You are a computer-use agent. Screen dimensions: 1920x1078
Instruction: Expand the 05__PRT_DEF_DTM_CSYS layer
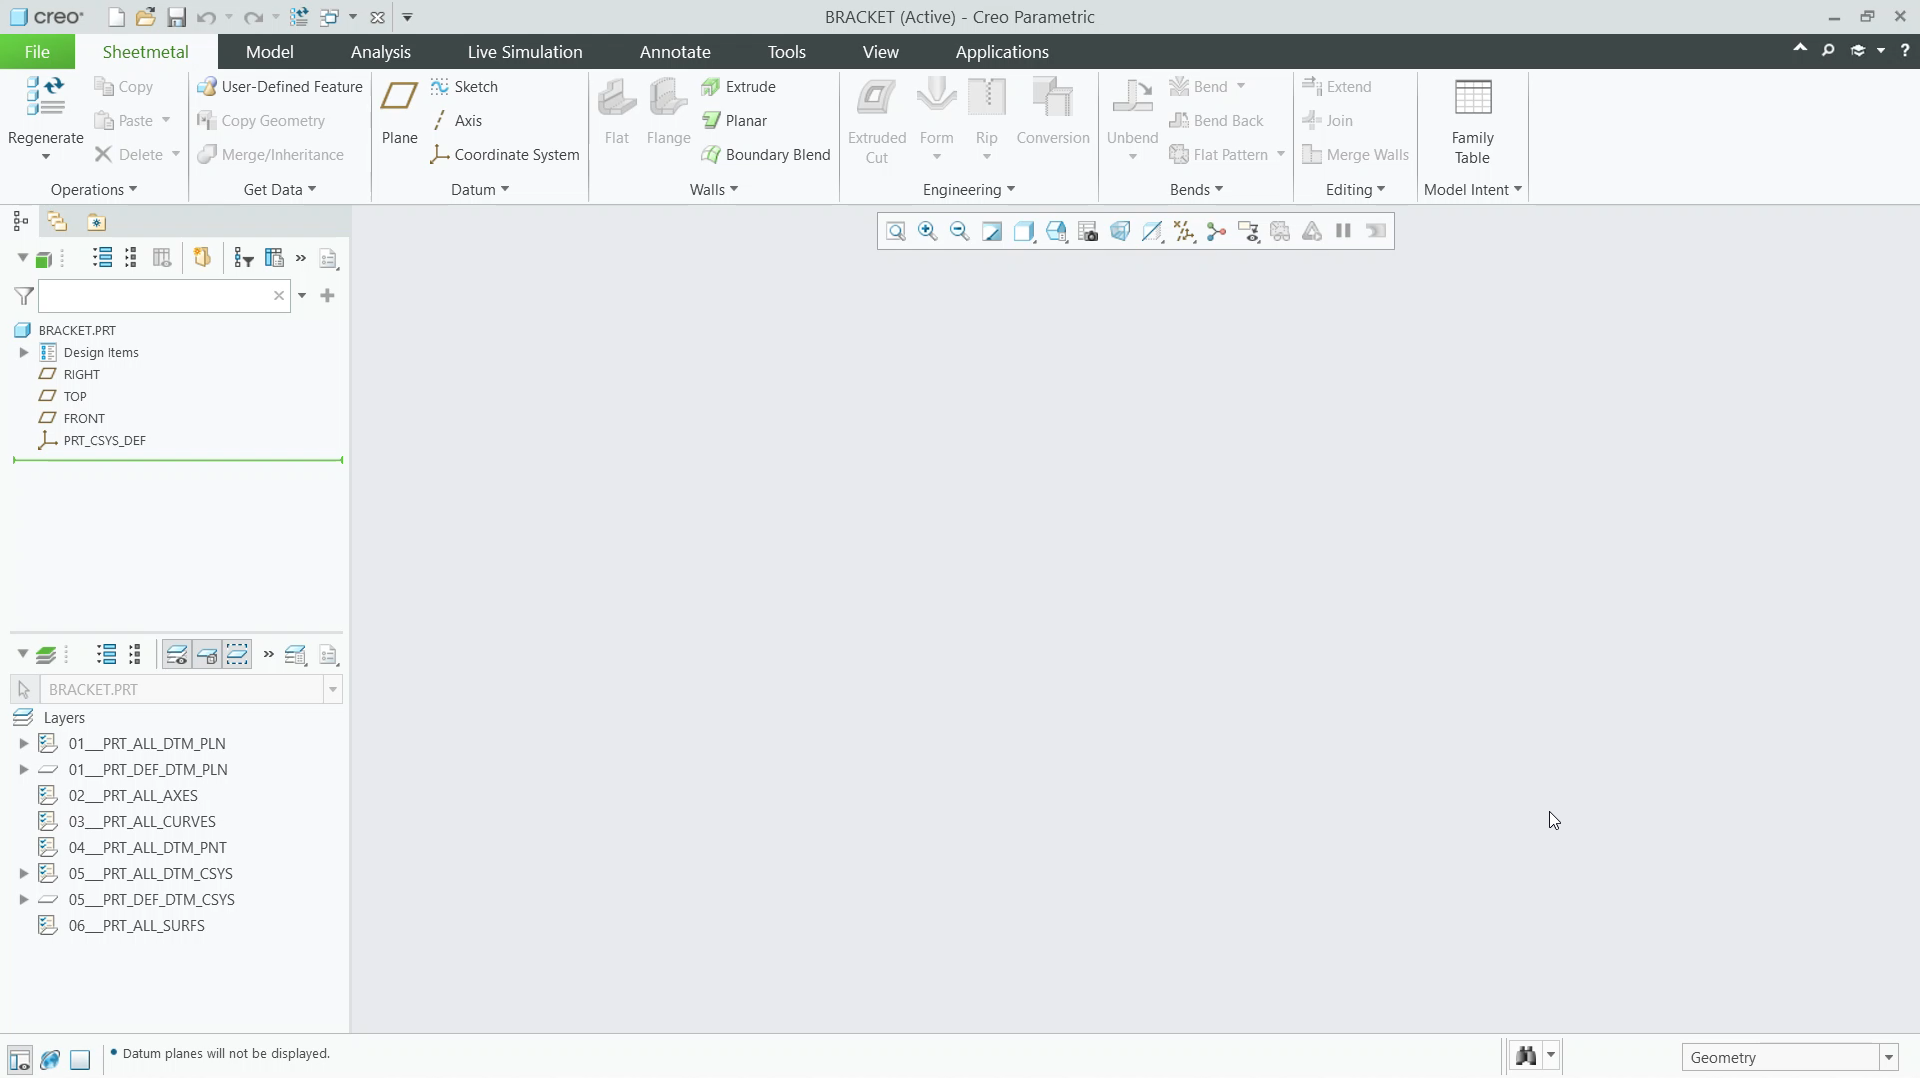tap(24, 900)
